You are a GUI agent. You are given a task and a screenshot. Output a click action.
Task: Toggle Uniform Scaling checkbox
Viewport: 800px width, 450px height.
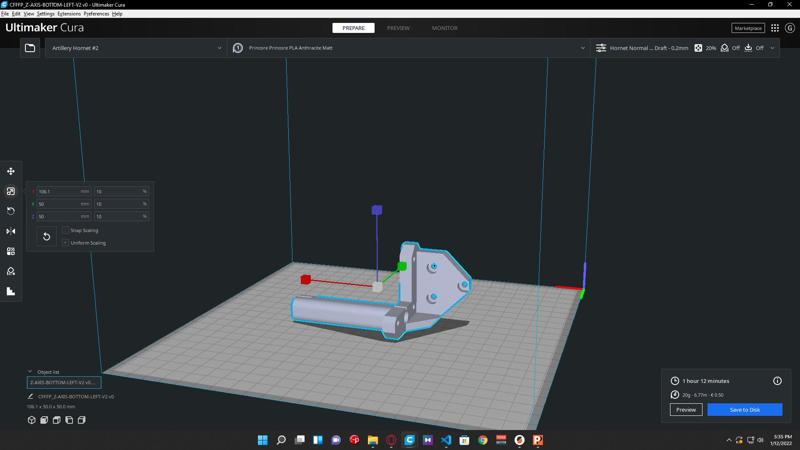click(66, 243)
